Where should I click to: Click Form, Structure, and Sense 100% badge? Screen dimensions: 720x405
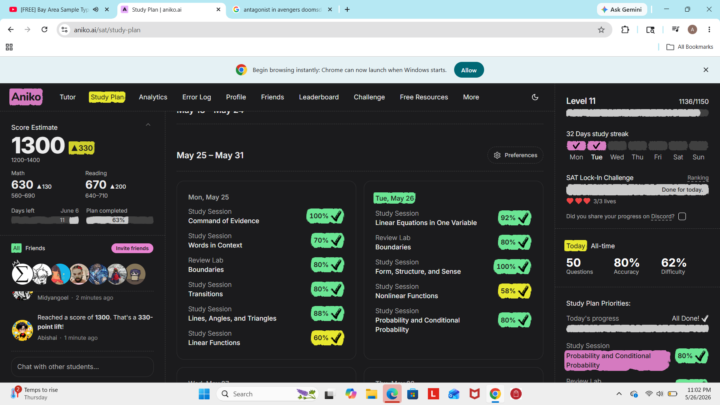point(512,266)
